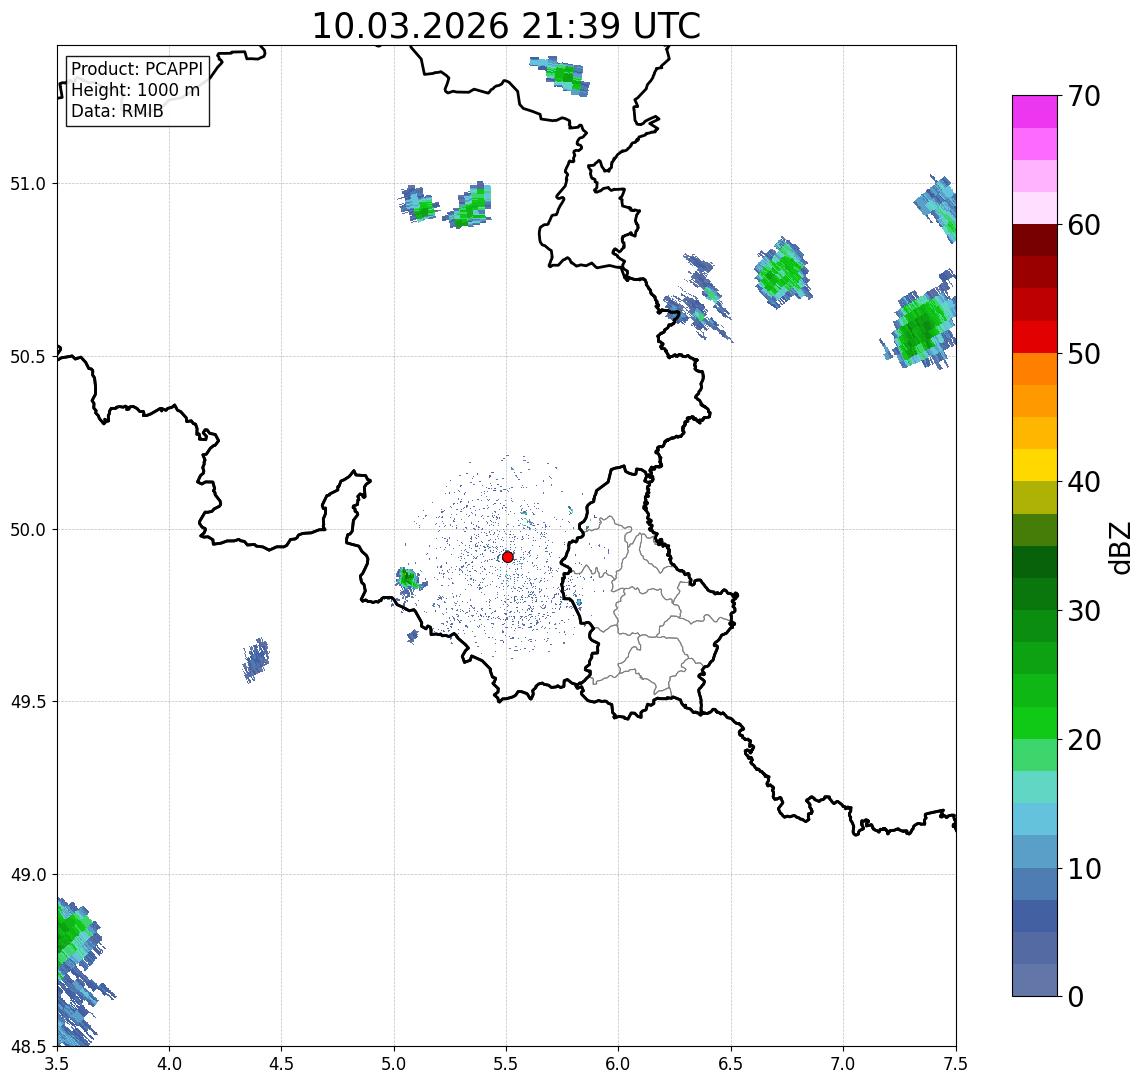This screenshot has height=1084, width=1145.
Task: Click the latitude axis label 51.0
Action: [28, 184]
